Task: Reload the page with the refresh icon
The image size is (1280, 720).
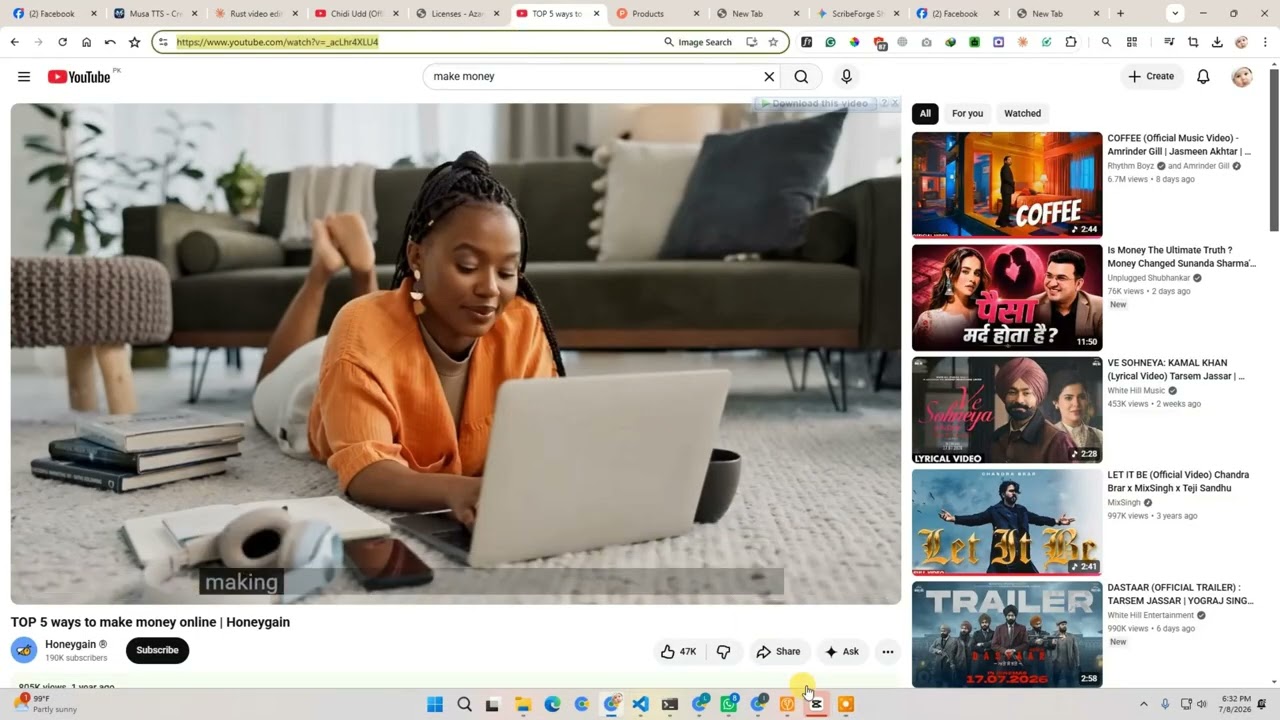Action: point(62,42)
